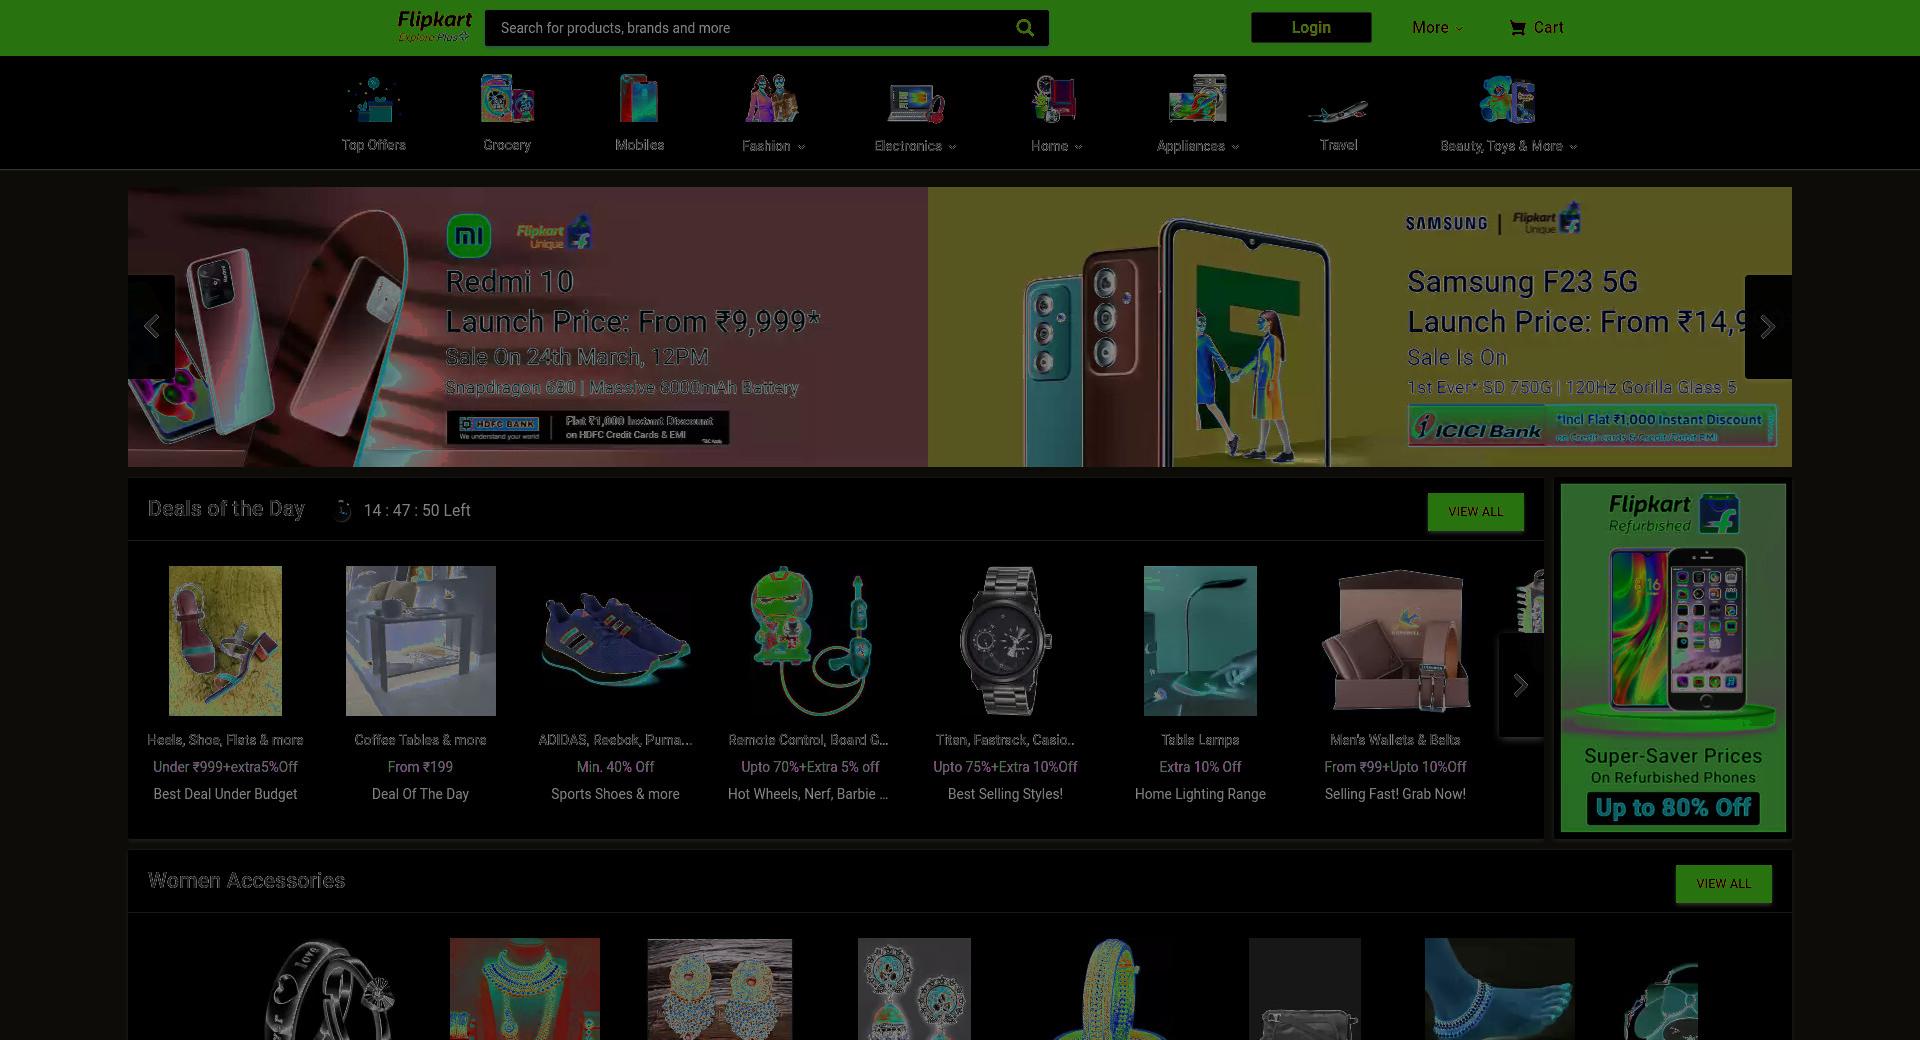Image resolution: width=1920 pixels, height=1040 pixels.
Task: Expand the More dropdown
Action: (1437, 28)
